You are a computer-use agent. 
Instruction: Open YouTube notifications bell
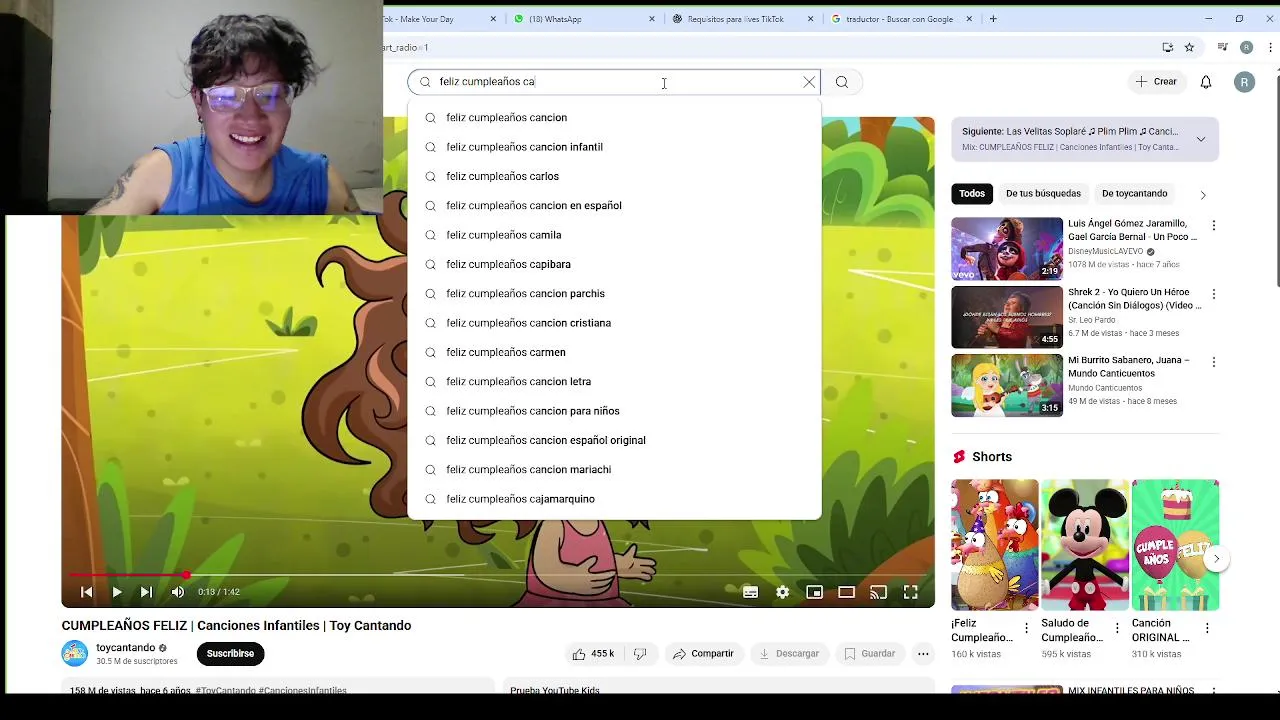tap(1206, 82)
